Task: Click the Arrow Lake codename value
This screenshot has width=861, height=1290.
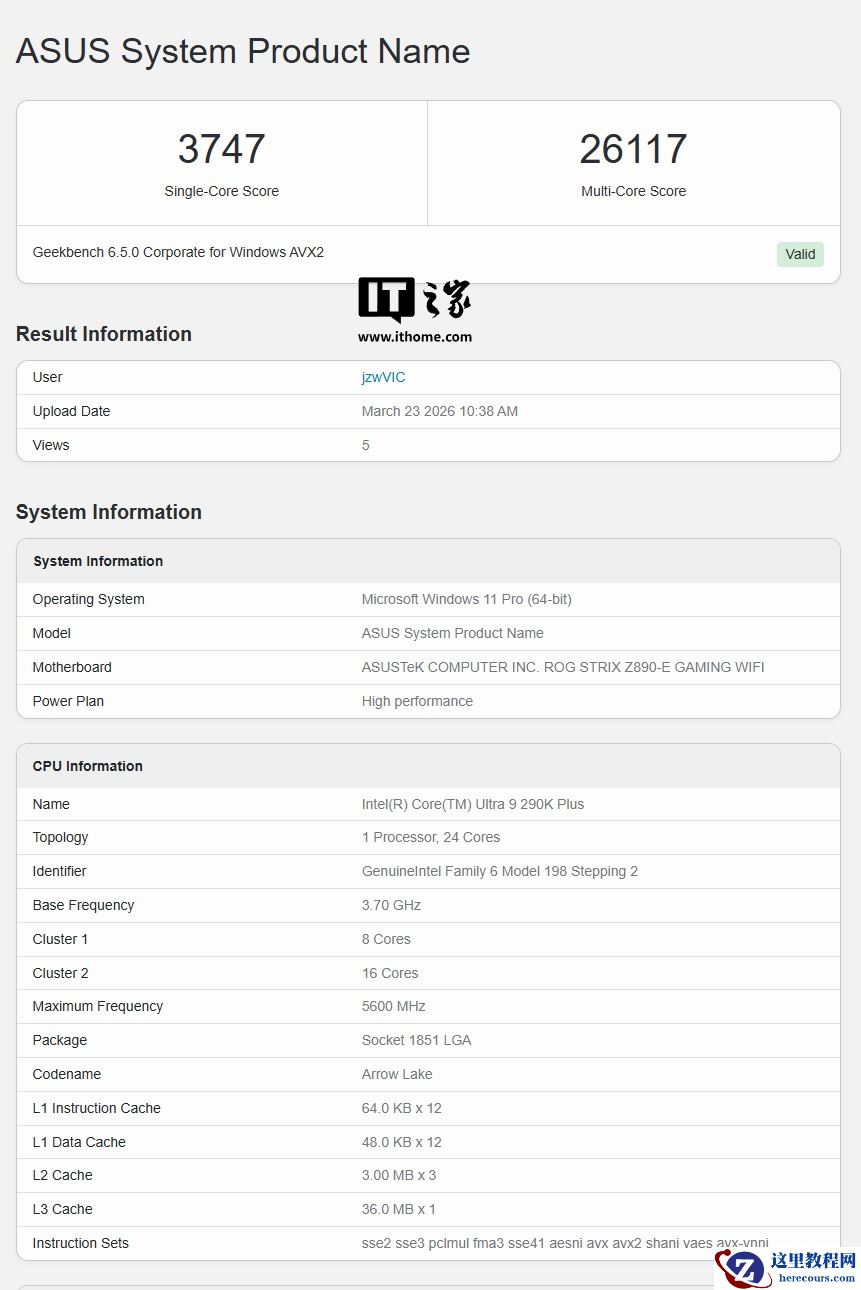Action: coord(397,1074)
